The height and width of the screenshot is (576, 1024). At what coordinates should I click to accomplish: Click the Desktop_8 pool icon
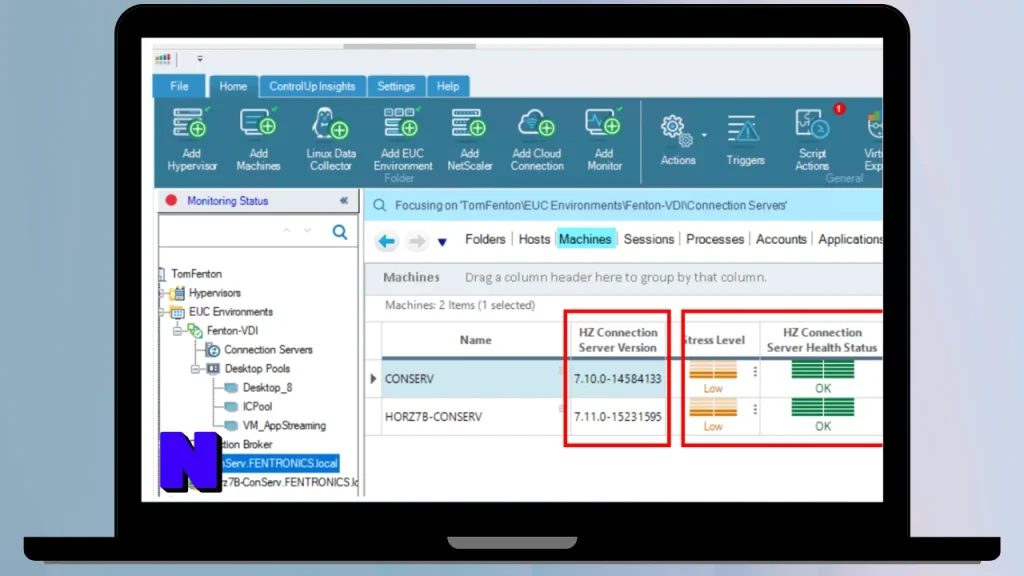point(231,388)
